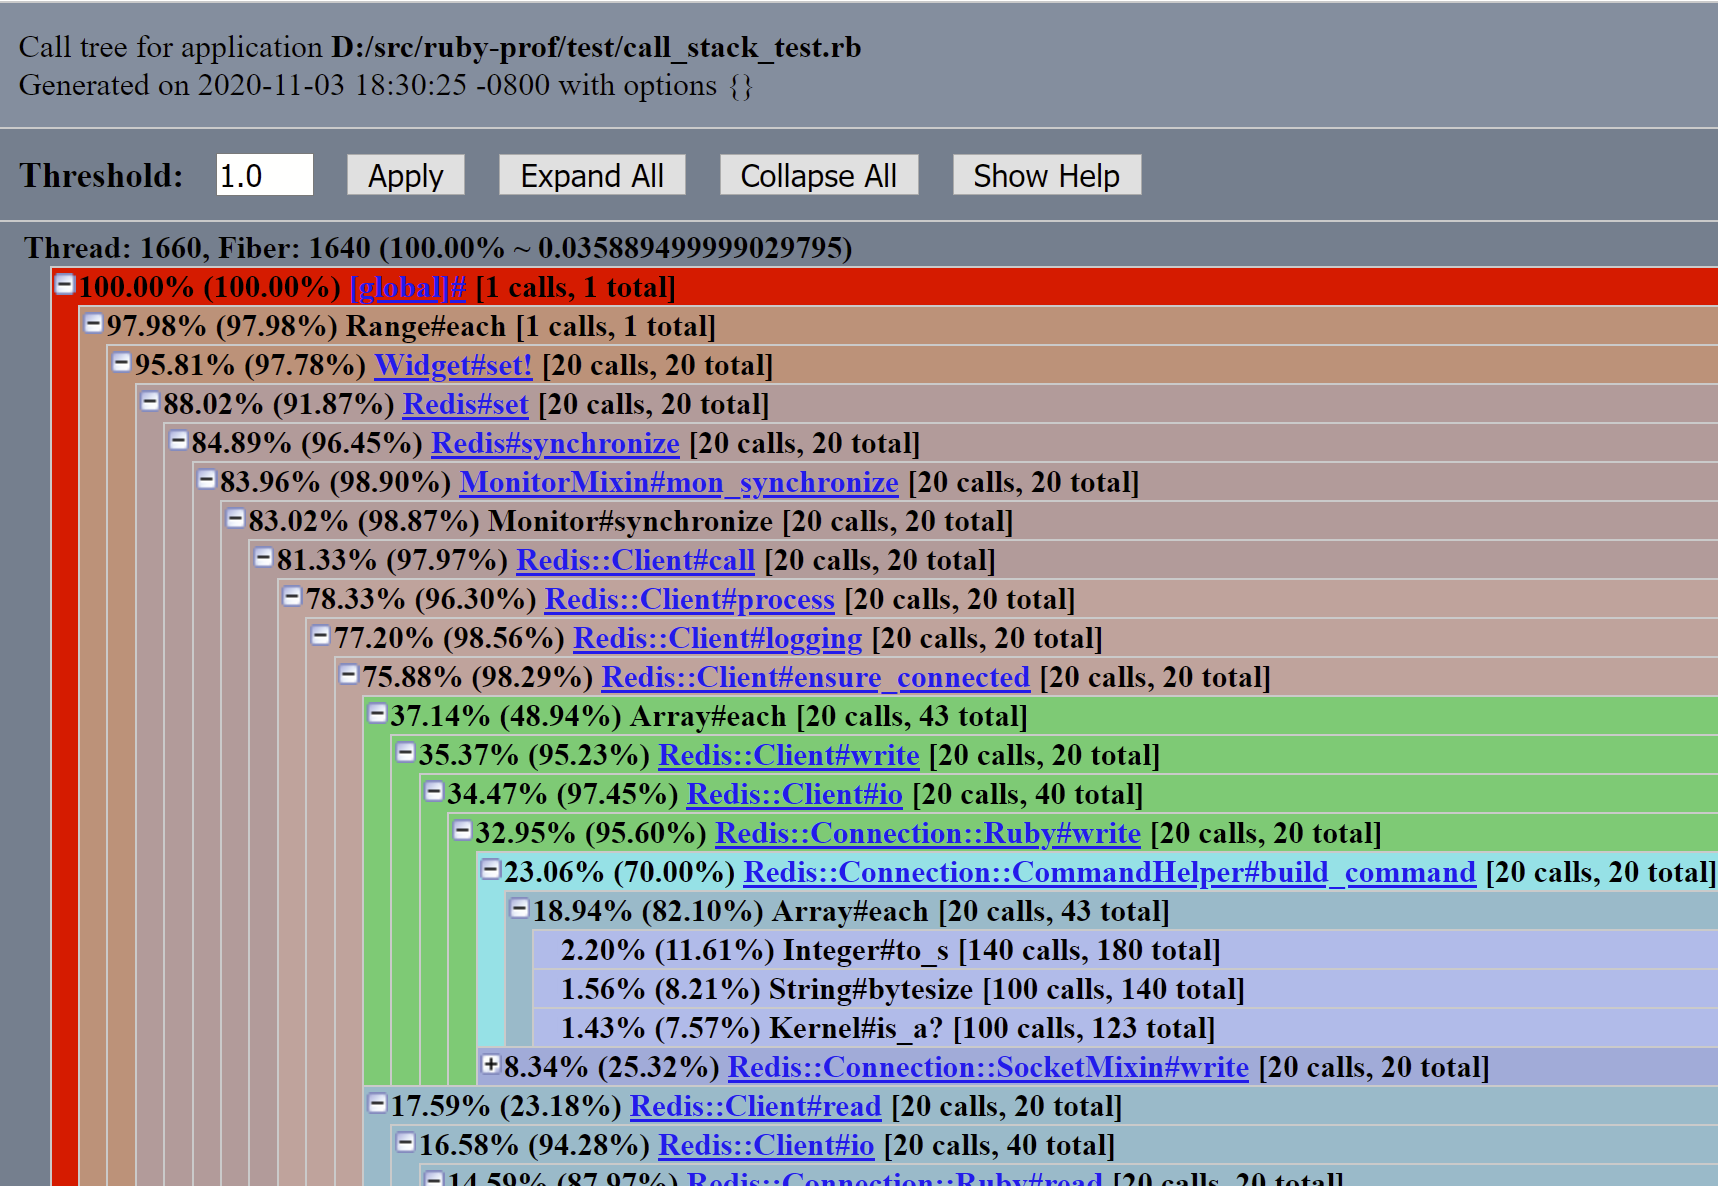Click the Show Help button
Image resolution: width=1718 pixels, height=1186 pixels.
[x=1046, y=175]
